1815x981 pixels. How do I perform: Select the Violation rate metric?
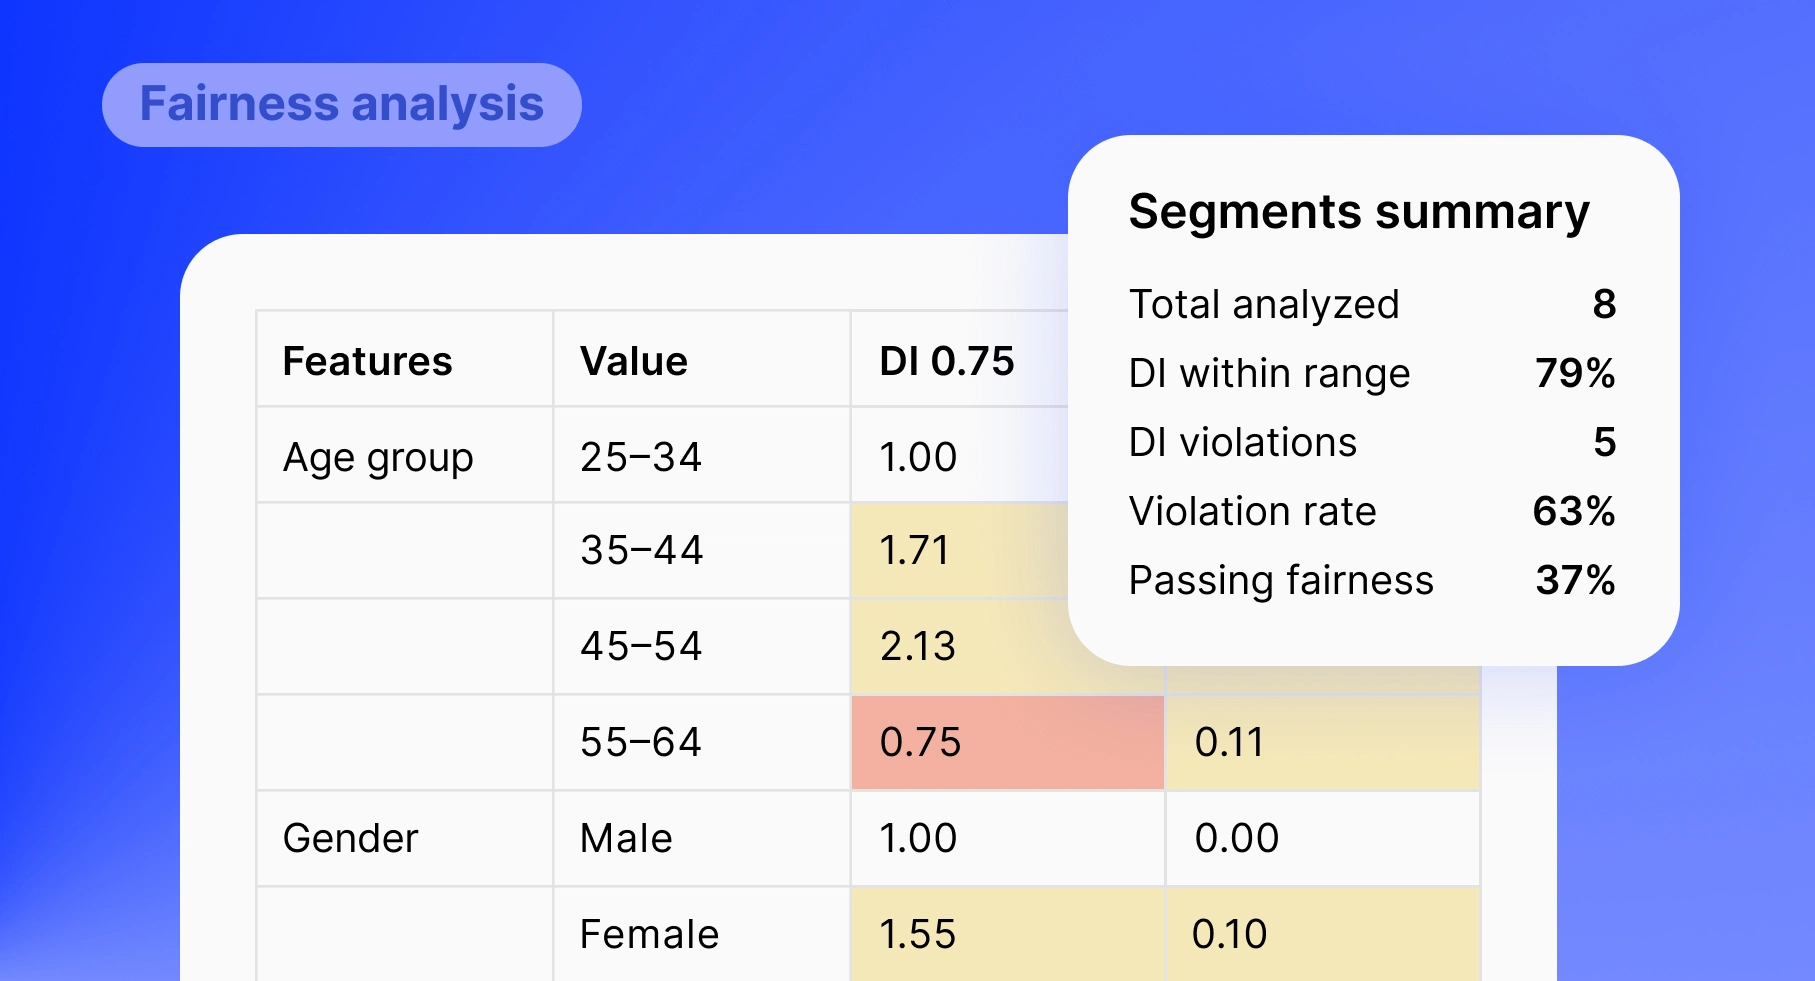coord(1371,511)
